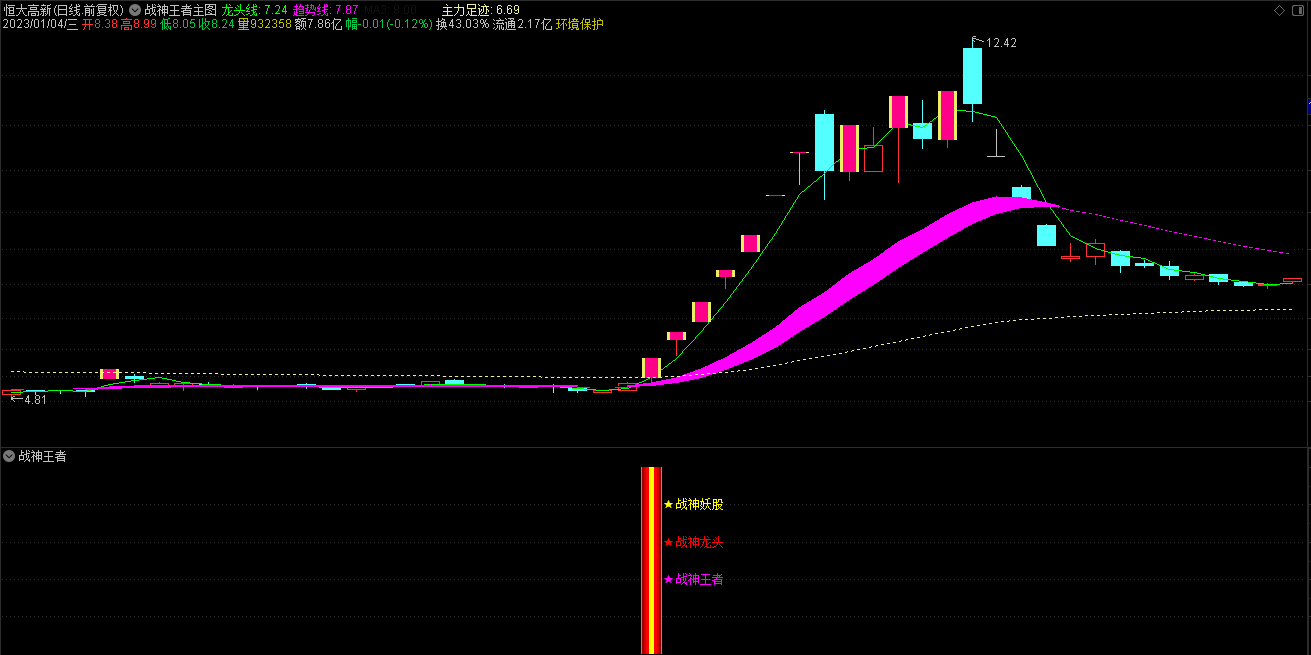Click the red star beside 战神龙头

coord(669,543)
